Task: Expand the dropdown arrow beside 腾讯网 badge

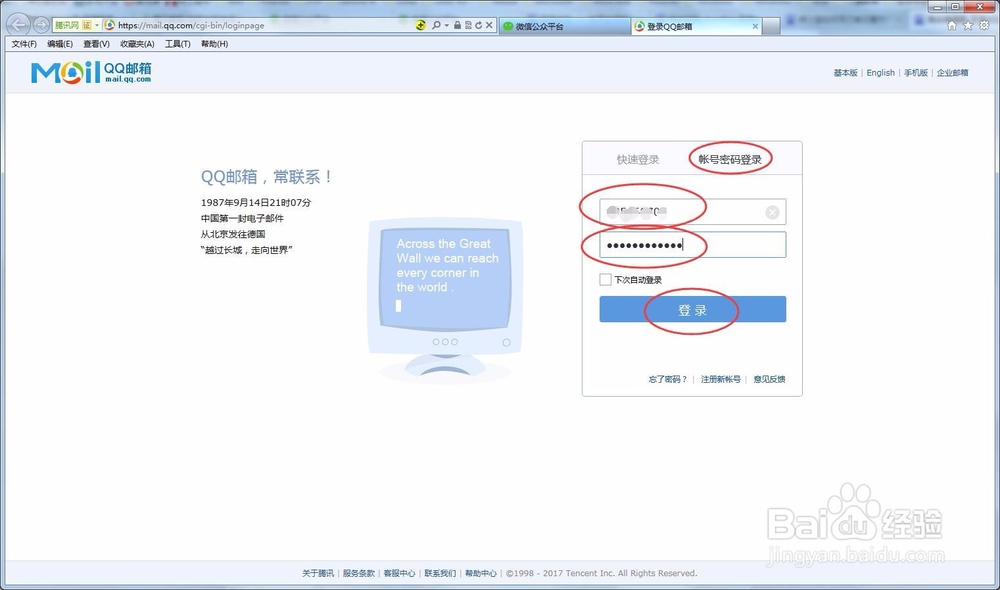Action: pyautogui.click(x=97, y=26)
